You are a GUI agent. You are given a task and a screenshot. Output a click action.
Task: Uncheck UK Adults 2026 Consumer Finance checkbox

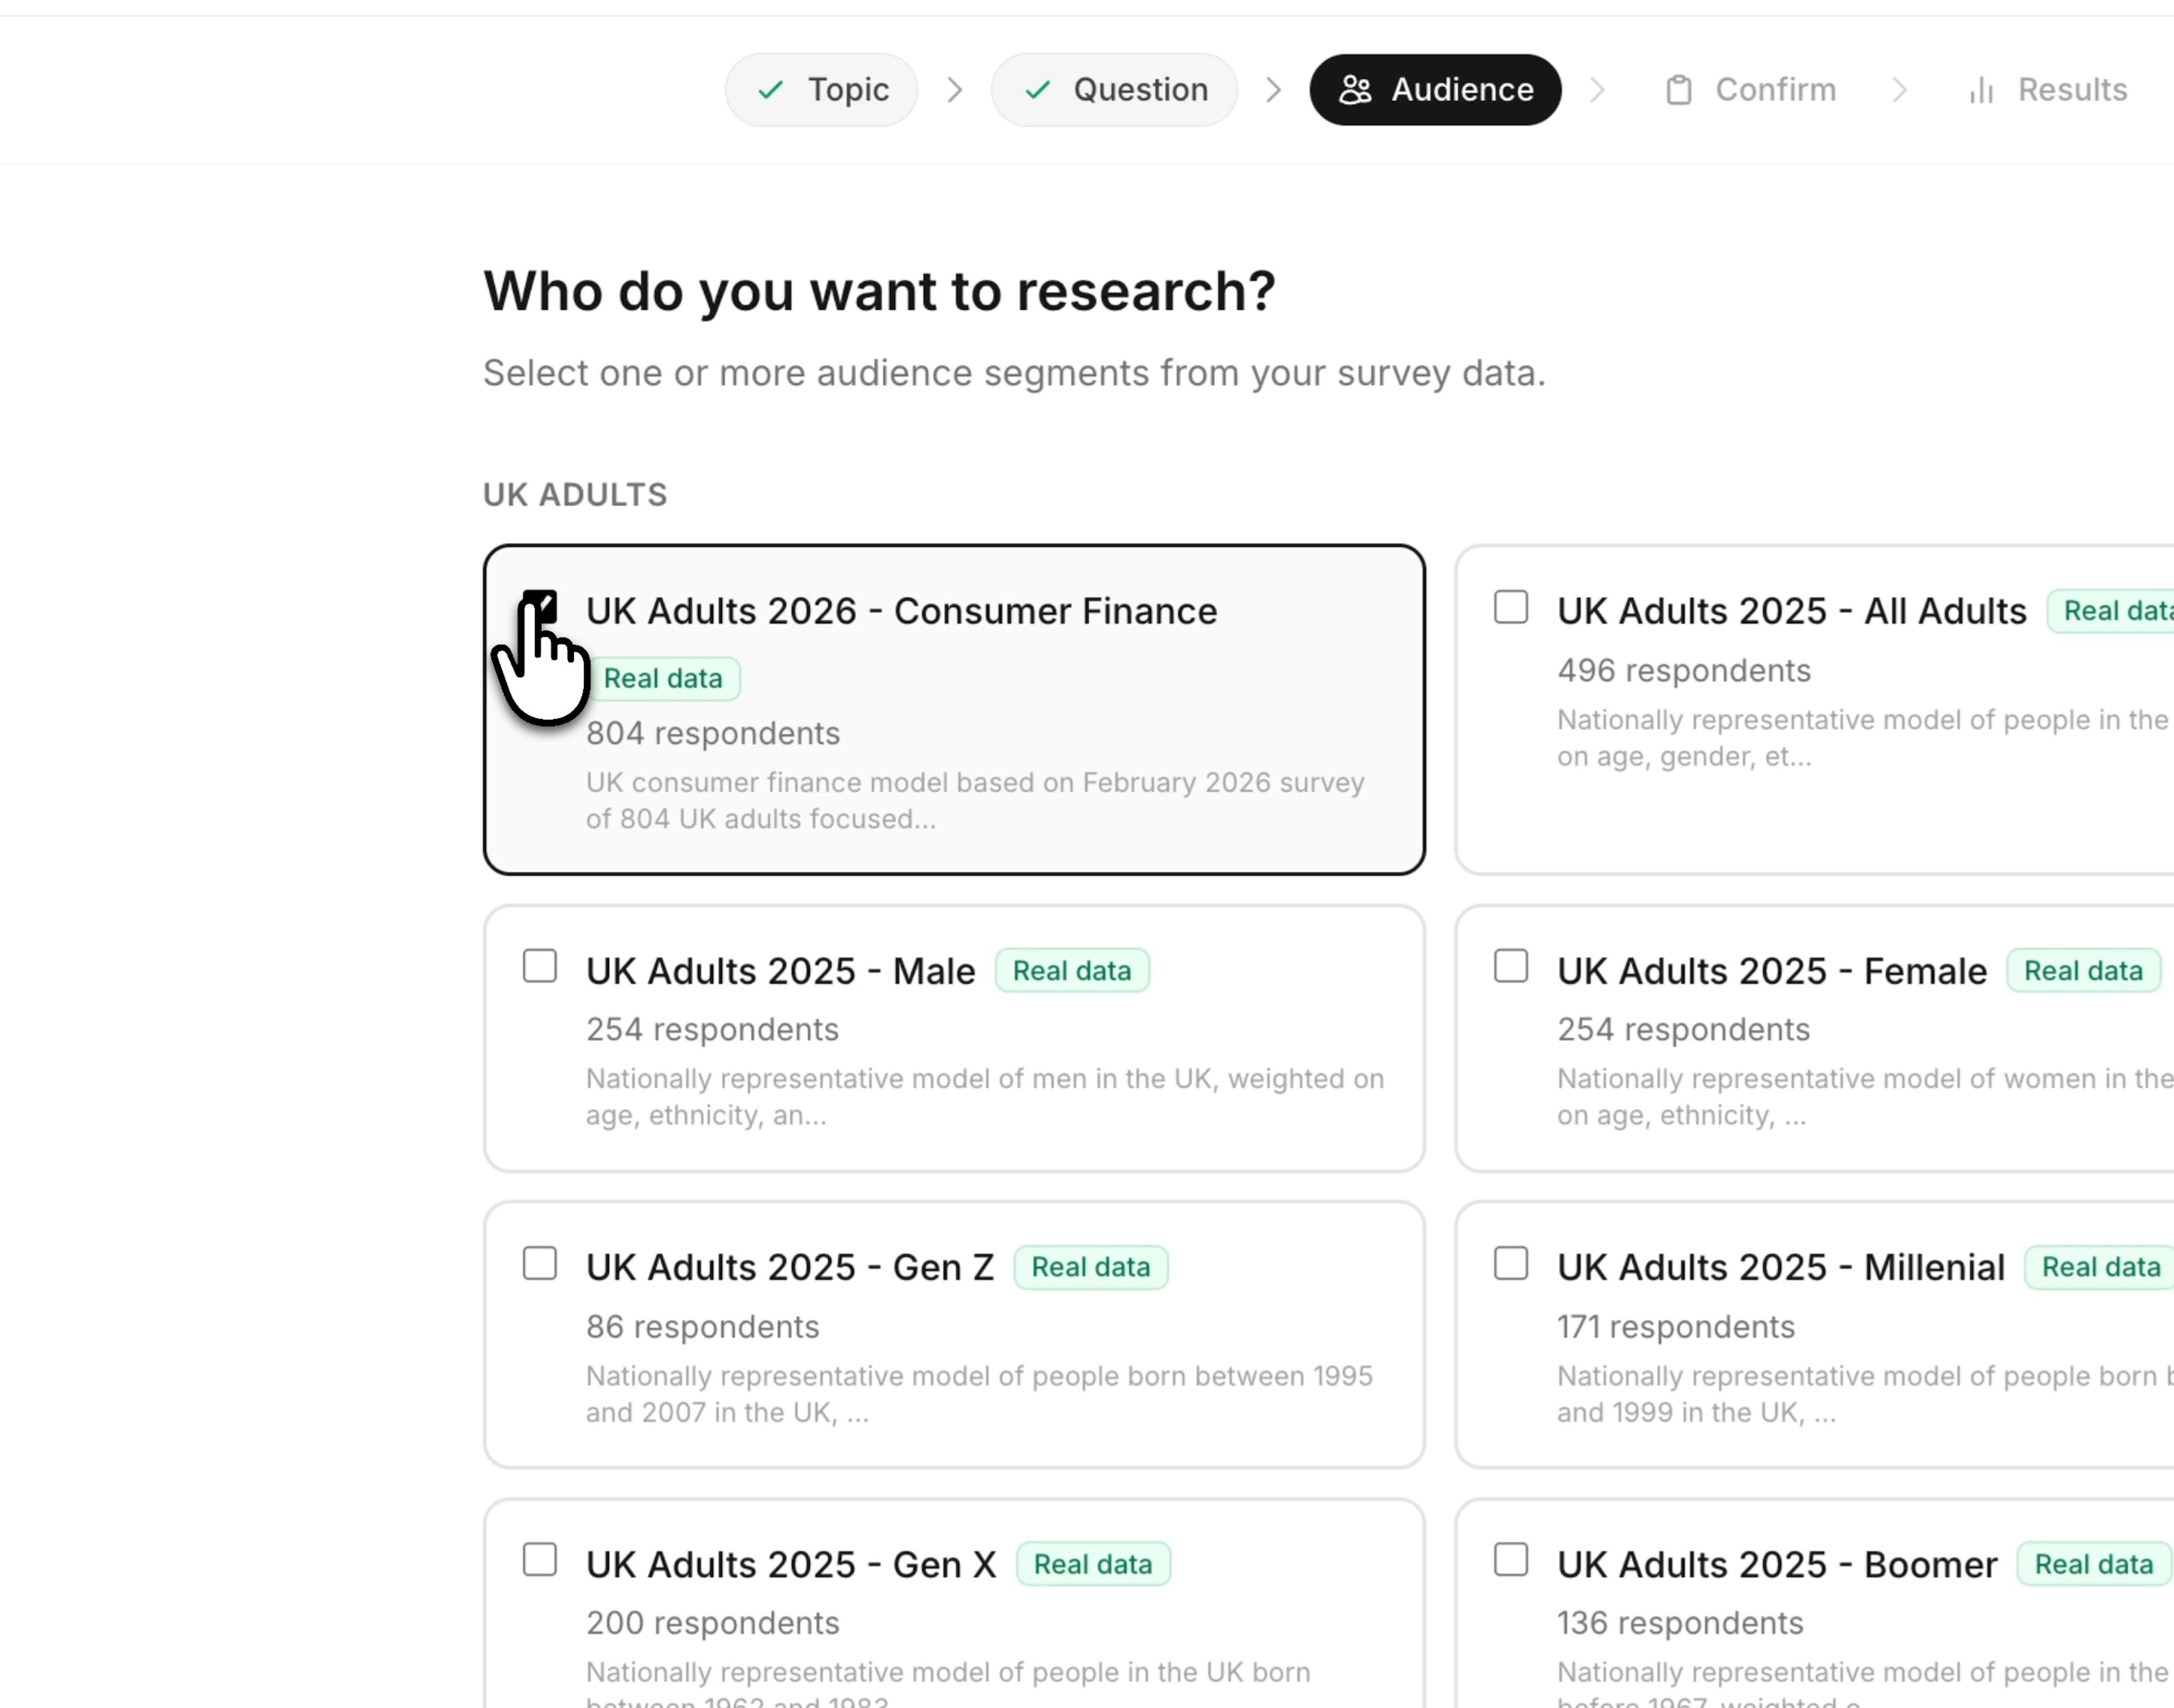pyautogui.click(x=540, y=606)
